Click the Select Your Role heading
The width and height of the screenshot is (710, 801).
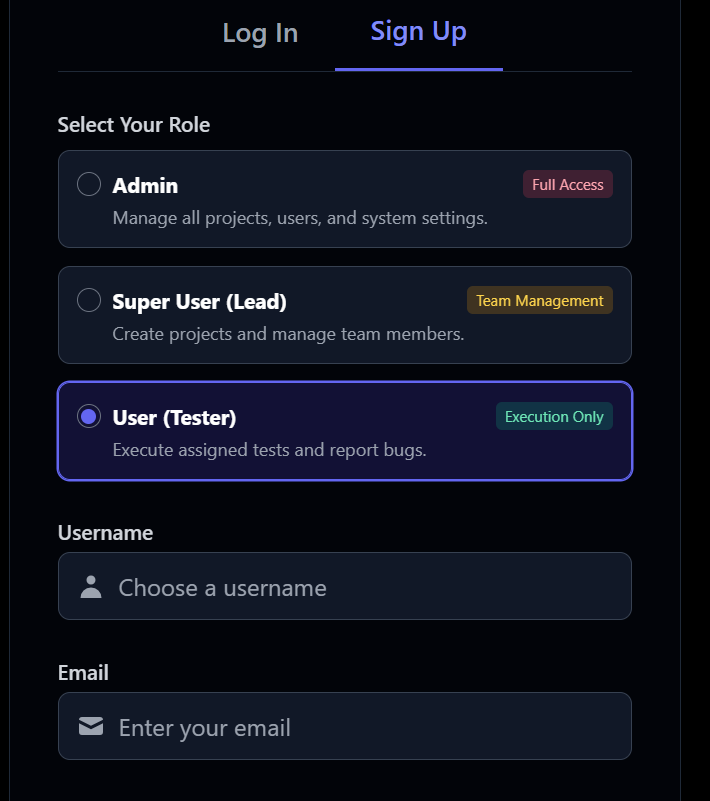point(134,125)
